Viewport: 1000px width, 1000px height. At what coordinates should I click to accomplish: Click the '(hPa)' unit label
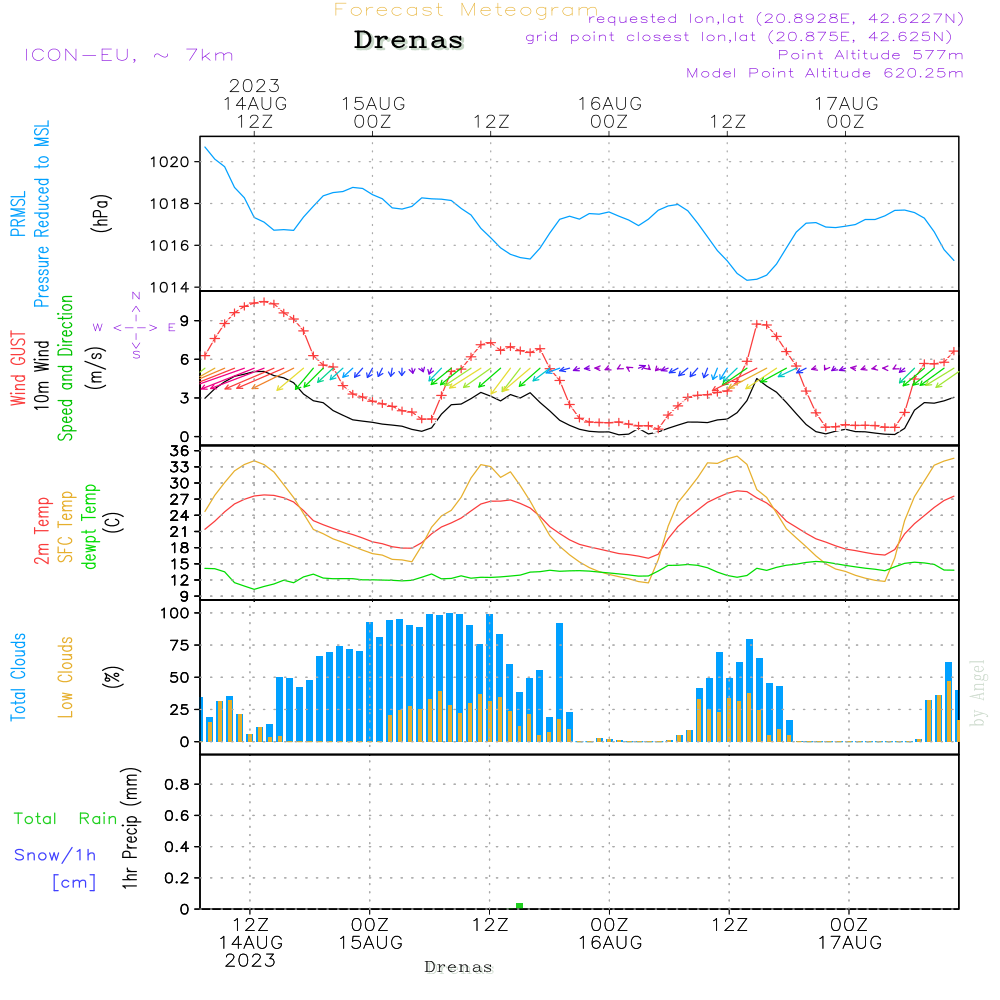101,213
